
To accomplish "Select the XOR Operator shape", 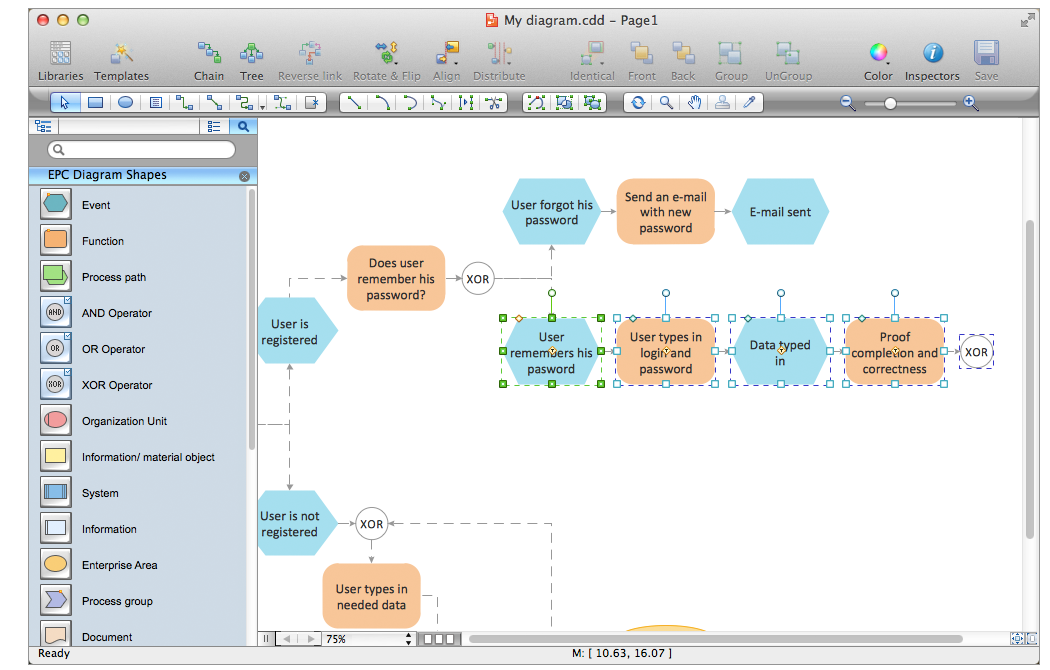I will tap(56, 385).
